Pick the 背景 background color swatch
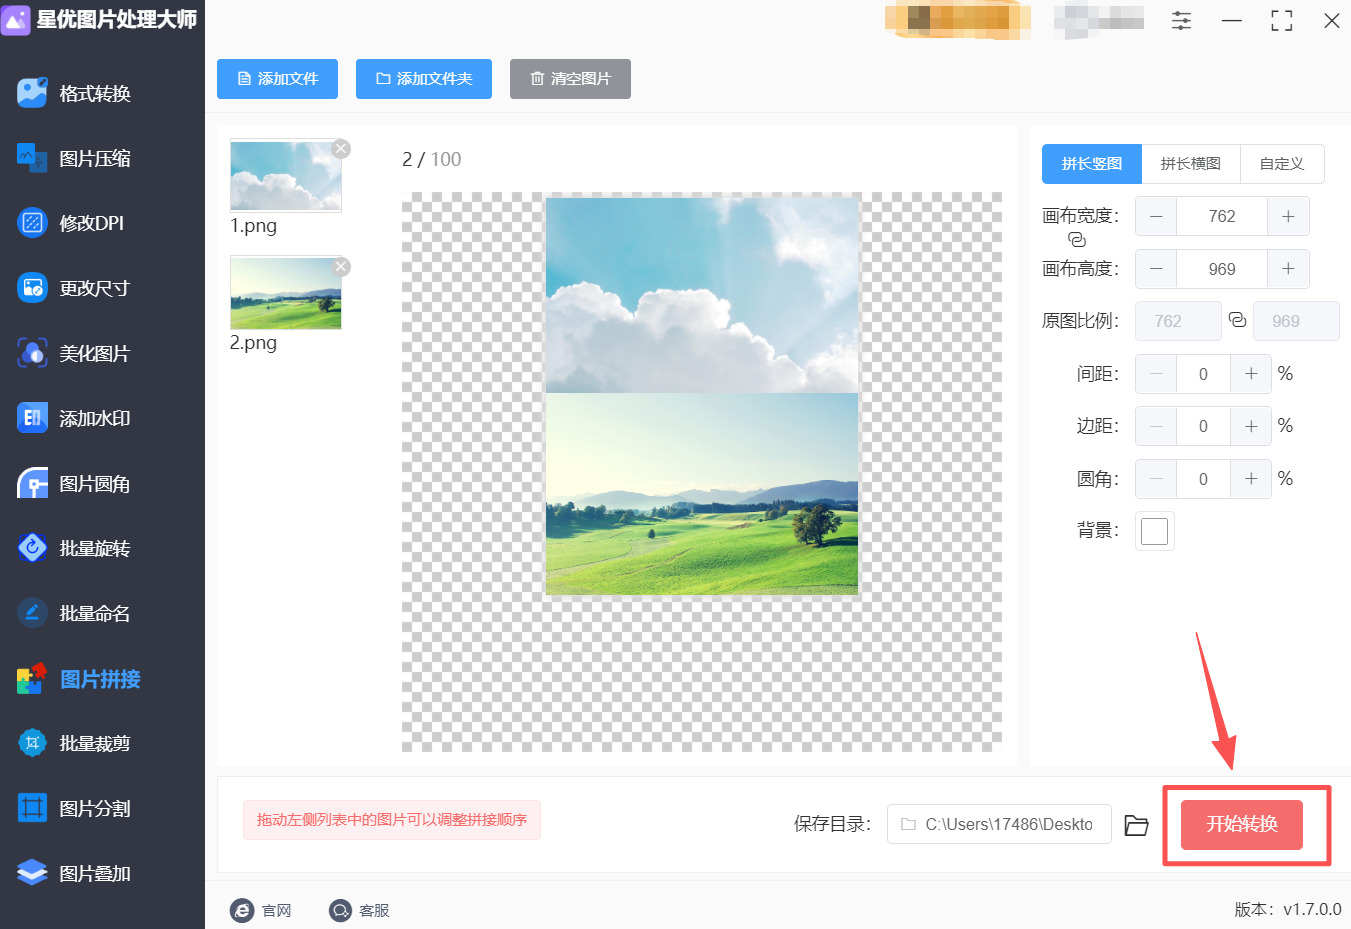 point(1155,531)
